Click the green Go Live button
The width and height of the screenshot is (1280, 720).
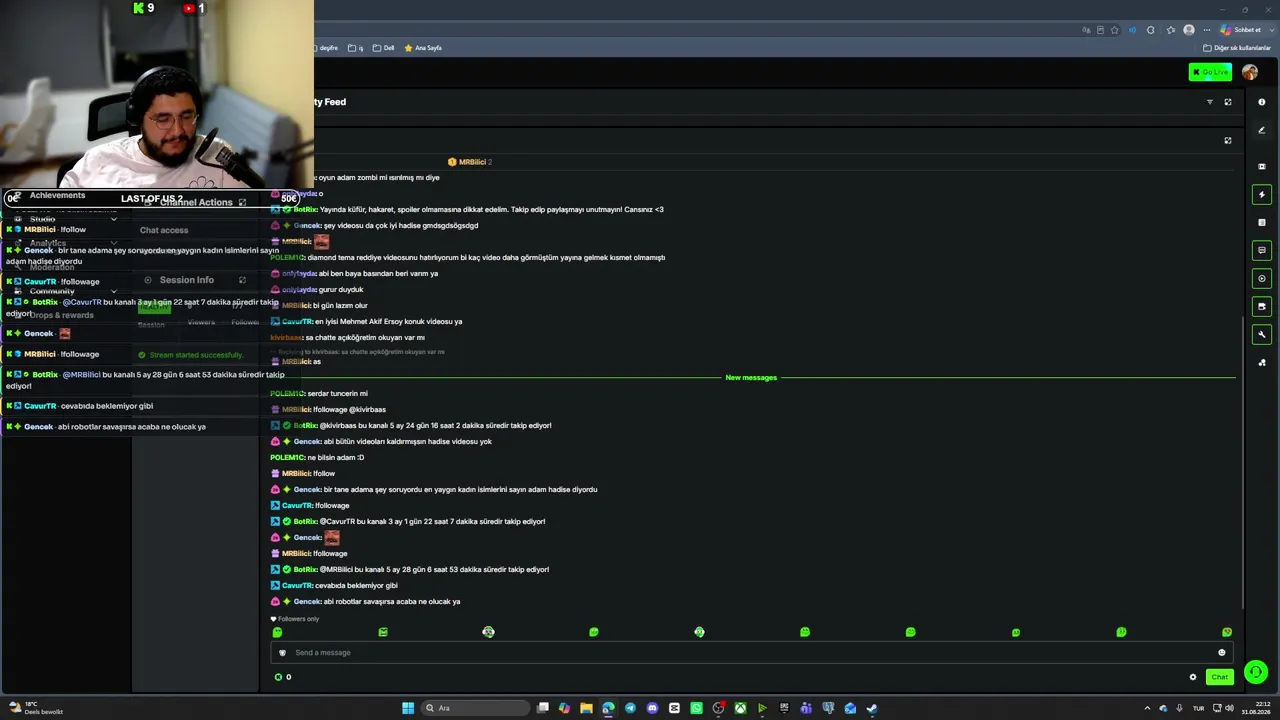coord(1210,72)
